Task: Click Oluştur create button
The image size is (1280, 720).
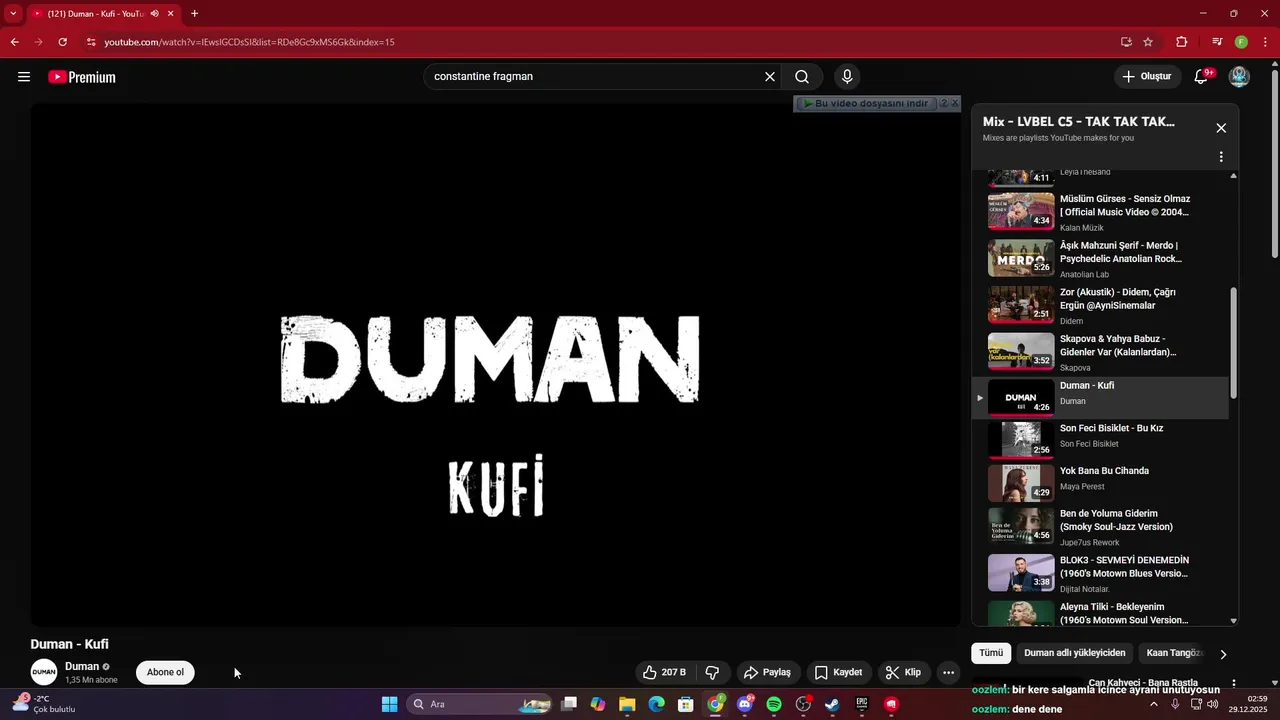Action: click(1147, 77)
